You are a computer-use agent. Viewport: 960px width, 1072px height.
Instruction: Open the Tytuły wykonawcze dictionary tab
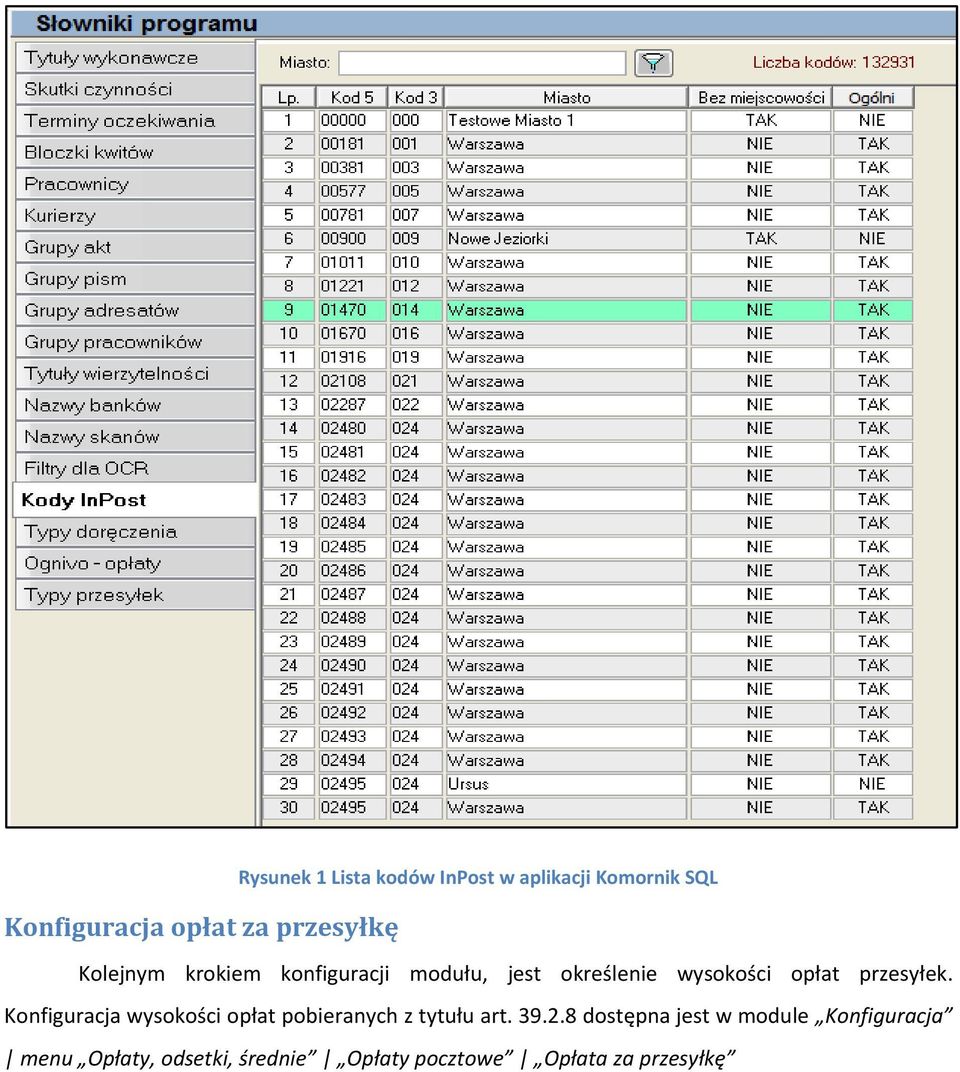pyautogui.click(x=135, y=58)
